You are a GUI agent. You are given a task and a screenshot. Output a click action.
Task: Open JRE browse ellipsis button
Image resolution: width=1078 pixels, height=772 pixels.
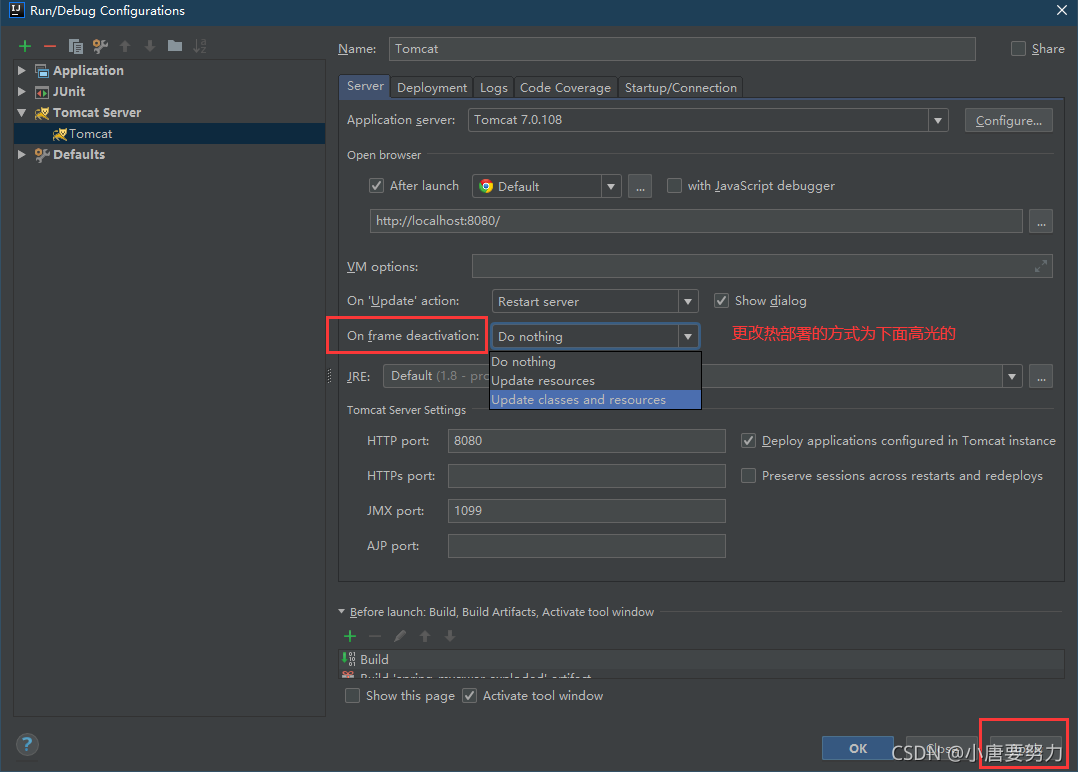coord(1041,376)
